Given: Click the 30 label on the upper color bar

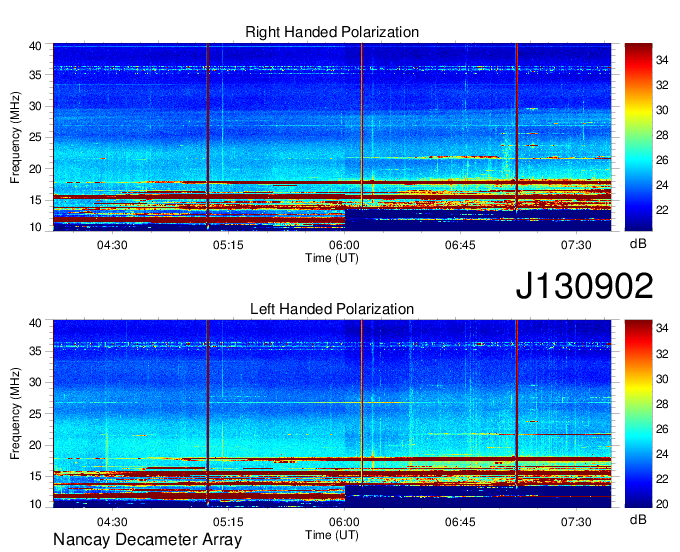Looking at the screenshot, I should pyautogui.click(x=662, y=110).
